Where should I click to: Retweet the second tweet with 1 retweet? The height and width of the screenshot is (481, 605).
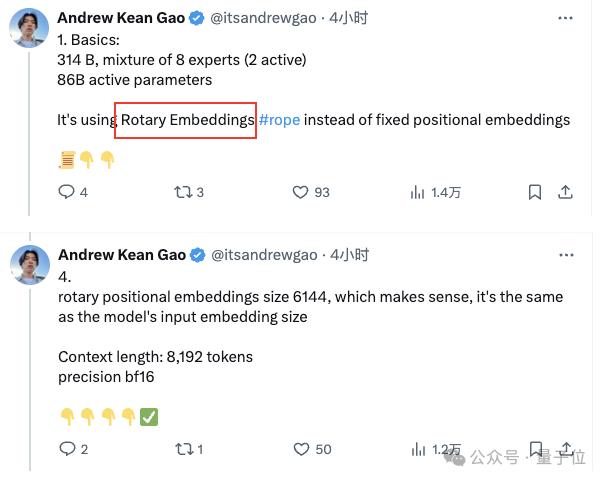(184, 449)
